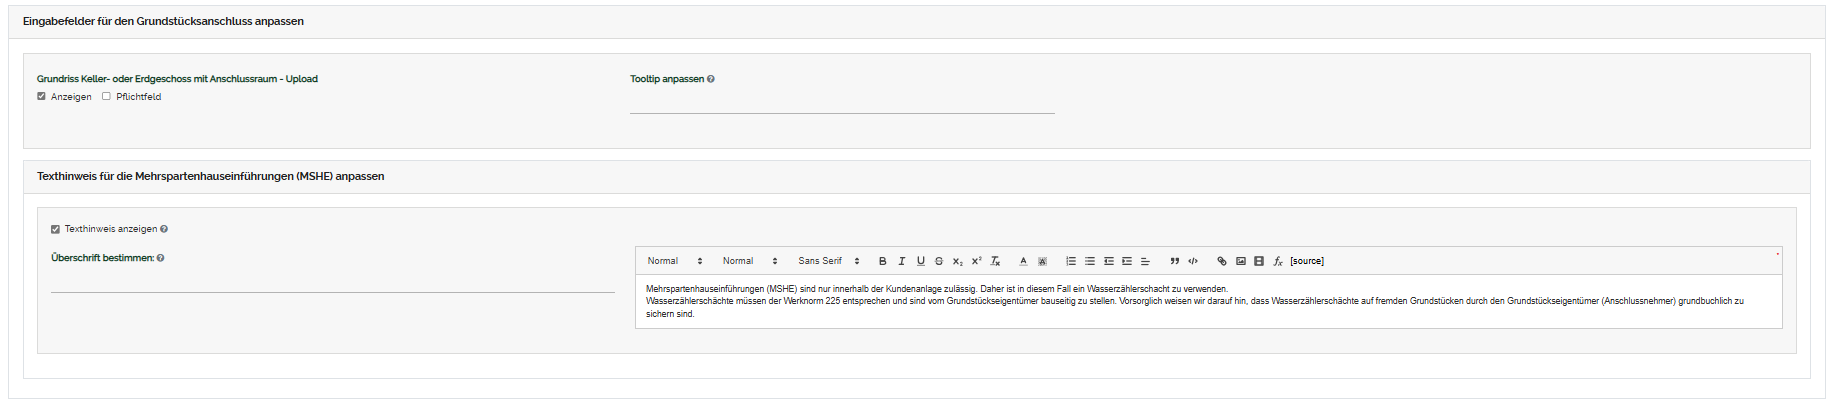This screenshot has width=1836, height=402.
Task: Insert an image into the editor
Action: [x=1240, y=261]
